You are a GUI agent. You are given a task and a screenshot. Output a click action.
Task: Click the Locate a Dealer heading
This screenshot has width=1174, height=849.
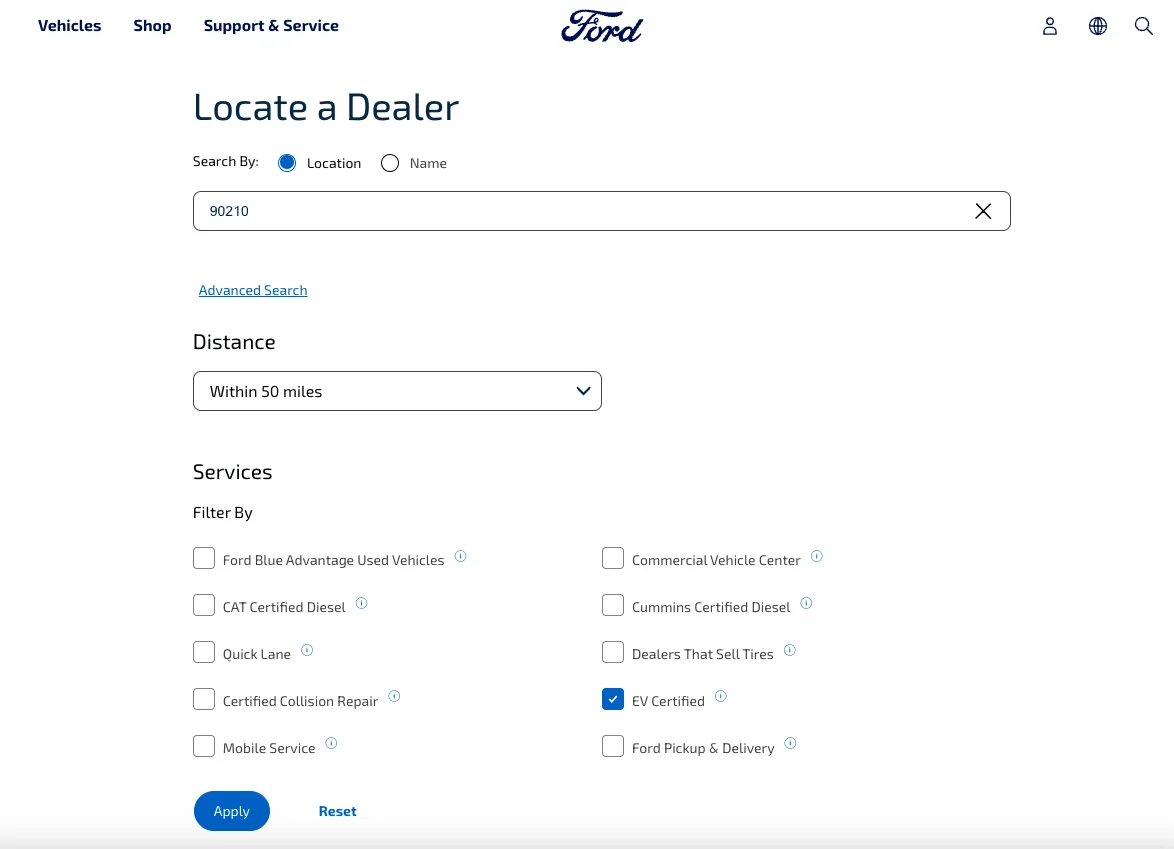326,107
